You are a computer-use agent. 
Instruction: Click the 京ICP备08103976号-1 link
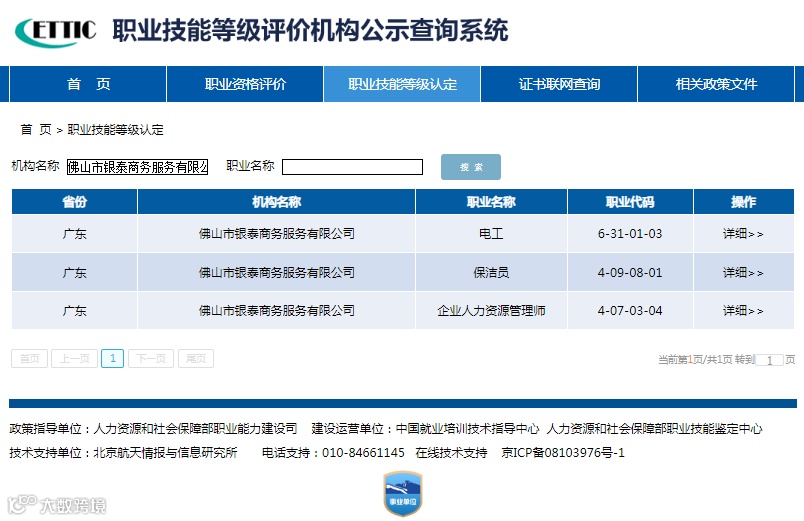tap(563, 453)
